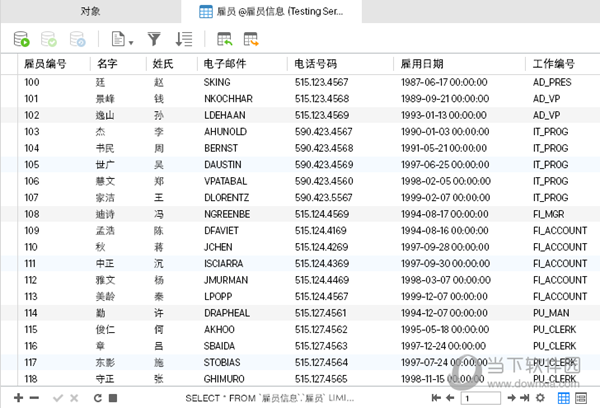Switch to form view
Viewport: 600px width, 408px height.
(581, 398)
